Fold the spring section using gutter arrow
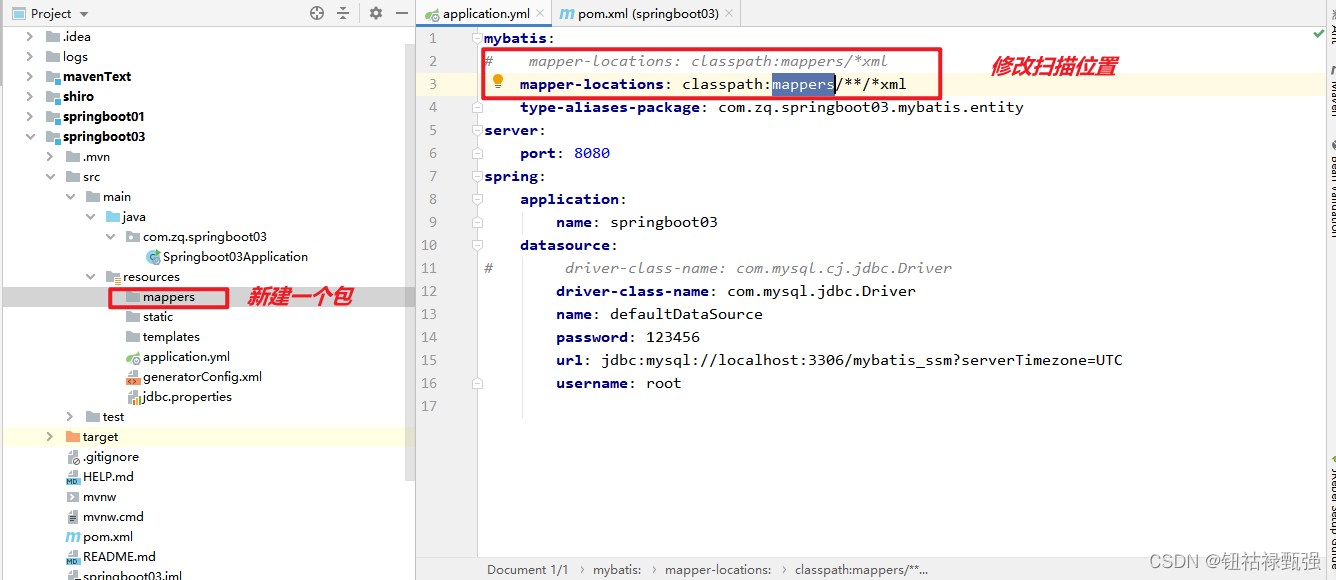The height and width of the screenshot is (580, 1336). [477, 176]
